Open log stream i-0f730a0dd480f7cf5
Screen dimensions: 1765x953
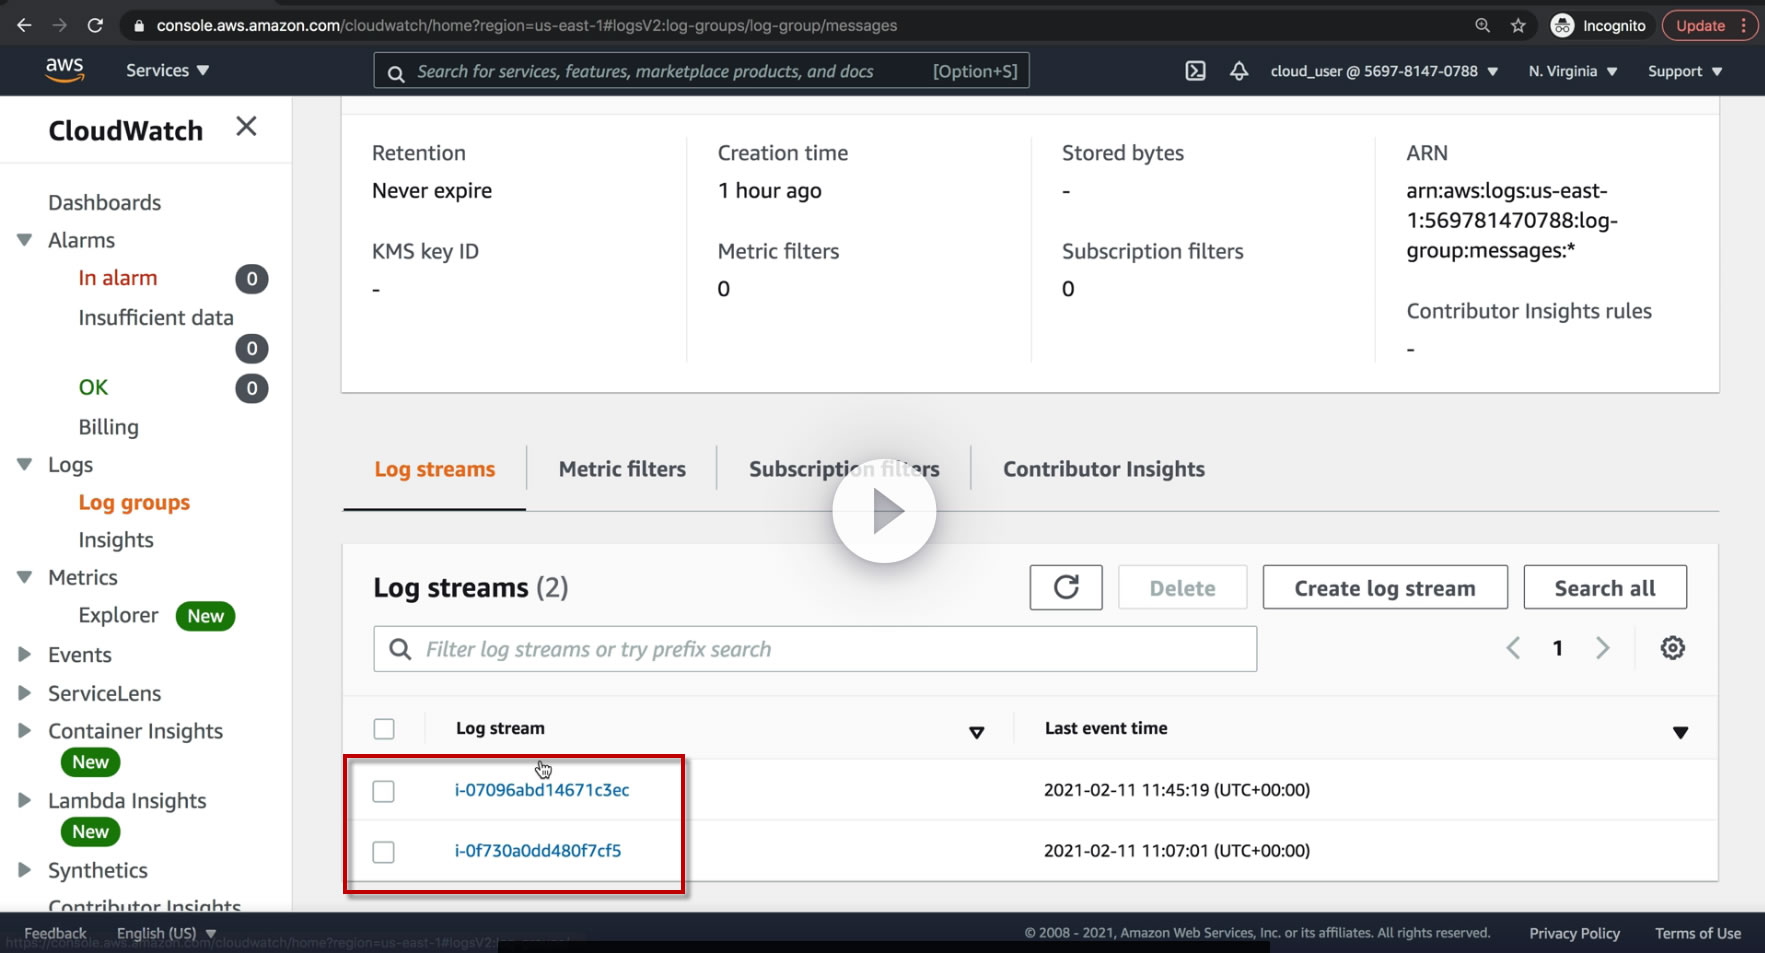[538, 851]
